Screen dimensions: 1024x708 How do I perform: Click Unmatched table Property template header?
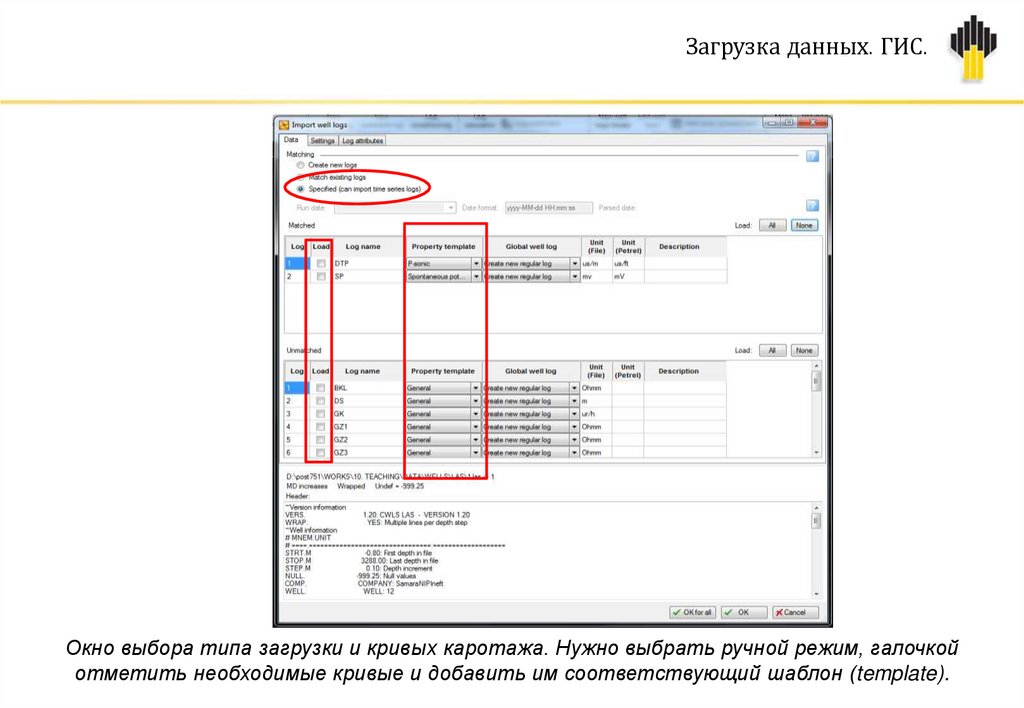tap(443, 371)
